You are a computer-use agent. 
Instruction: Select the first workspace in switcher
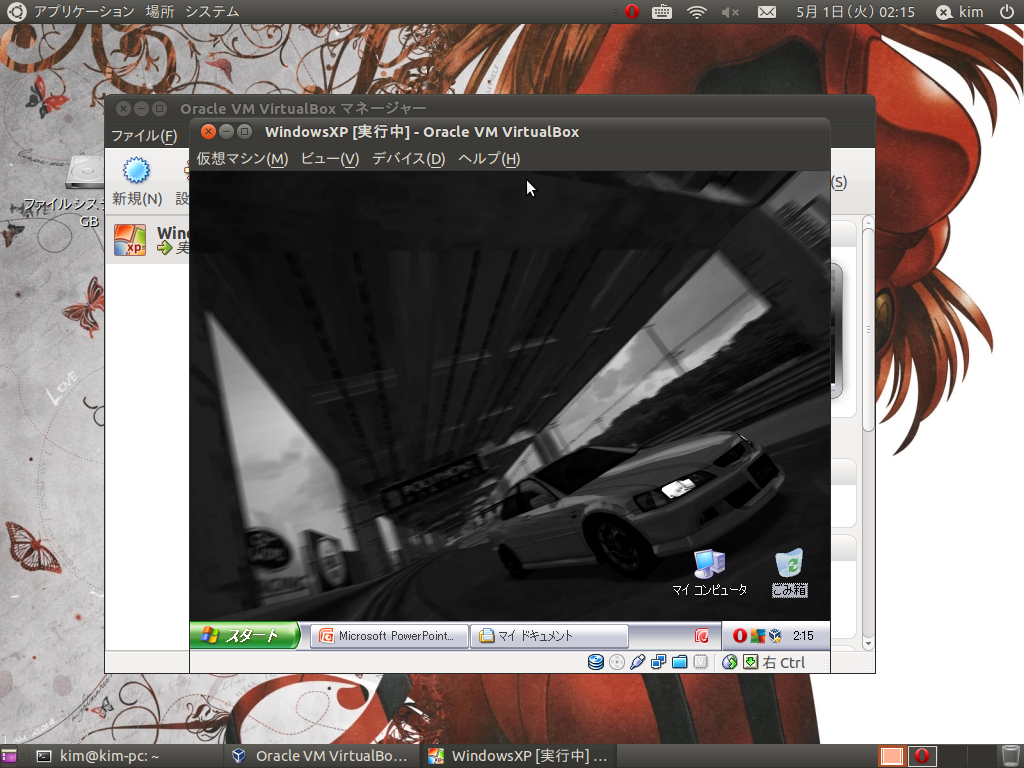tap(892, 756)
